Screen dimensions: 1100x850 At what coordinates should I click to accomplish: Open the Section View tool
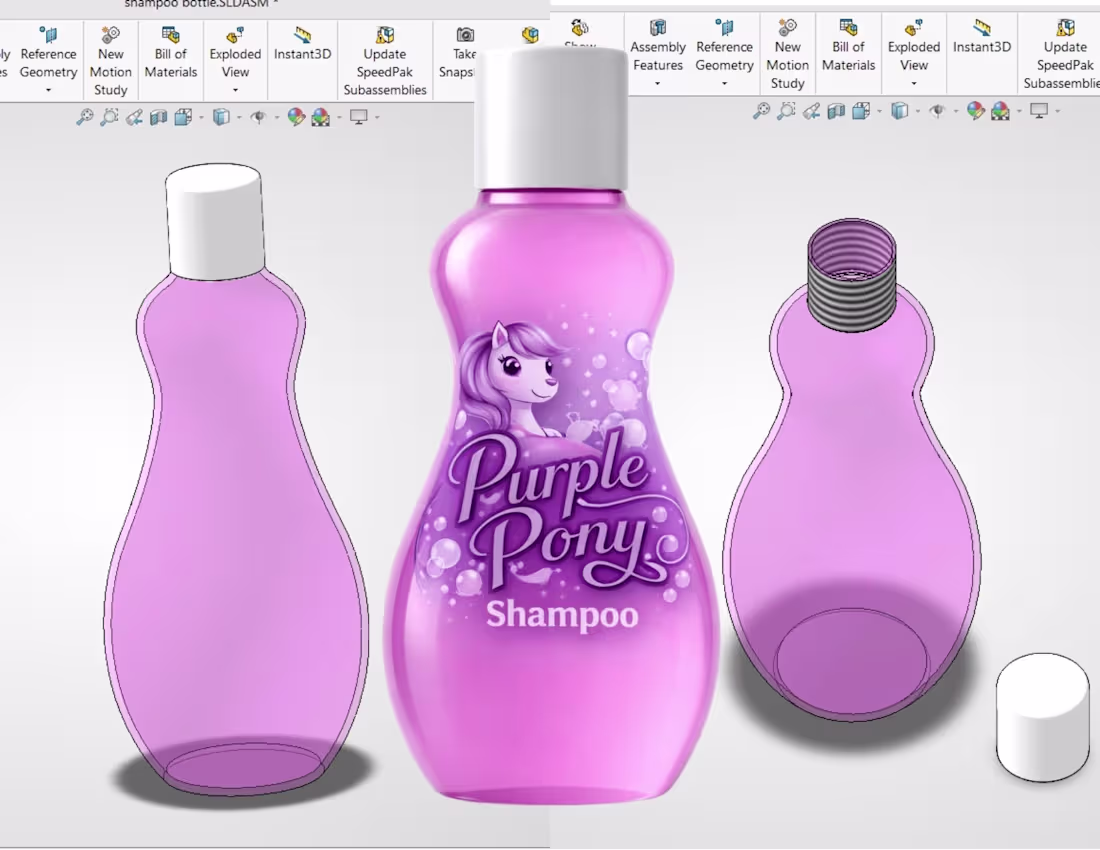(158, 116)
